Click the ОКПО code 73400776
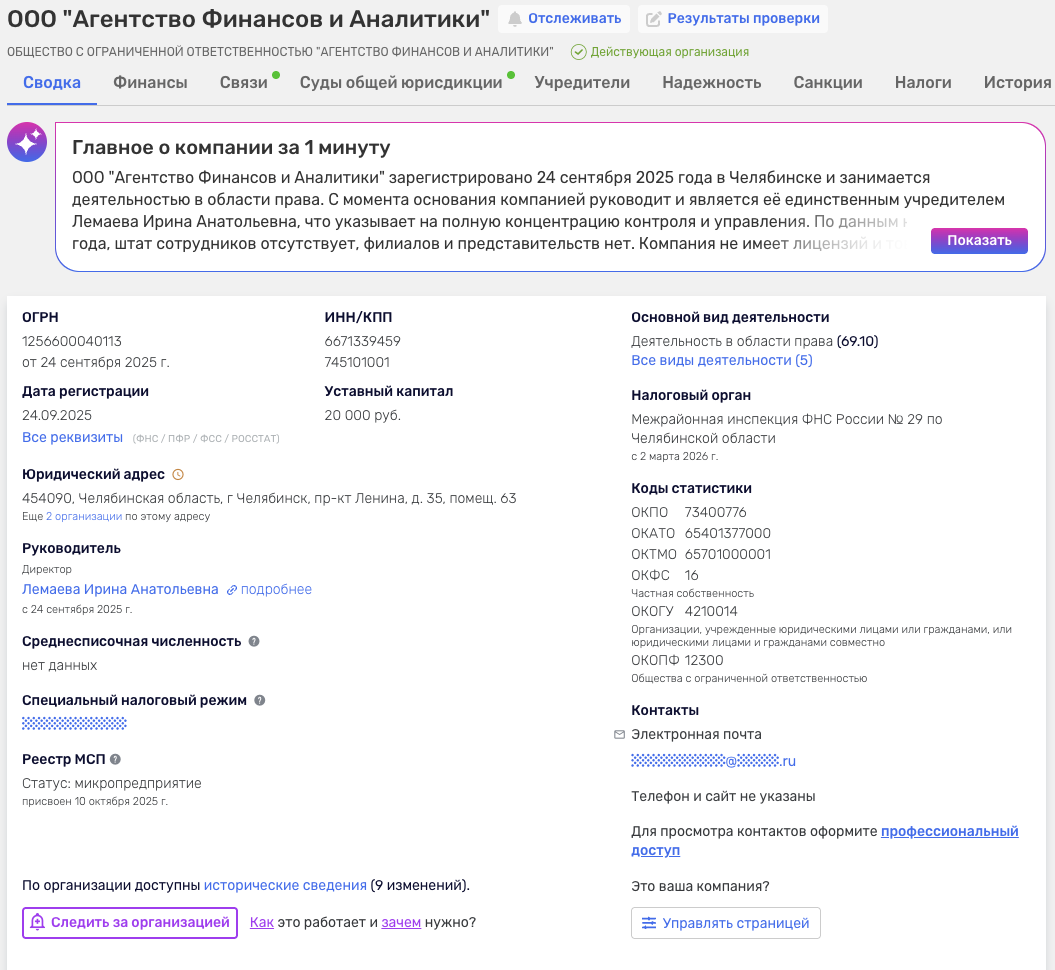Screen dimensions: 1055x970 [x=716, y=513]
